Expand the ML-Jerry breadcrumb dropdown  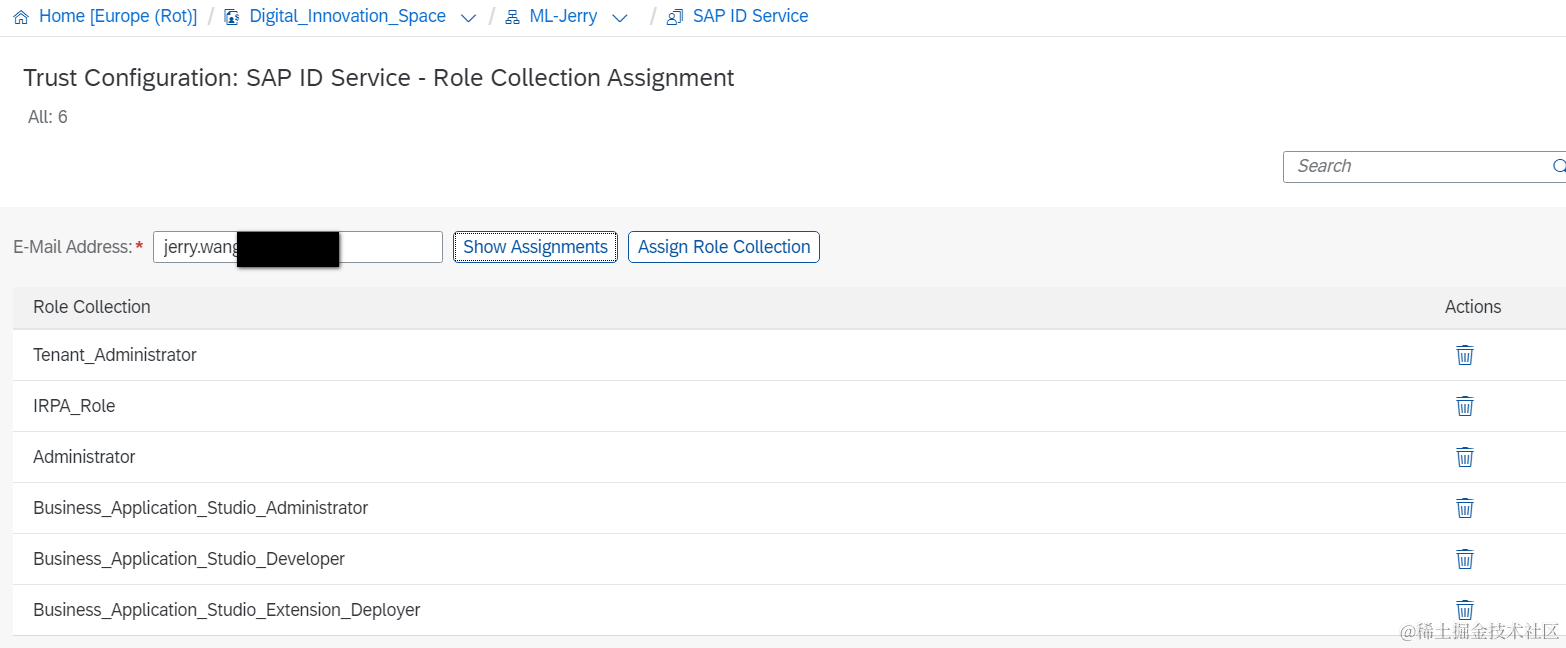coord(619,18)
